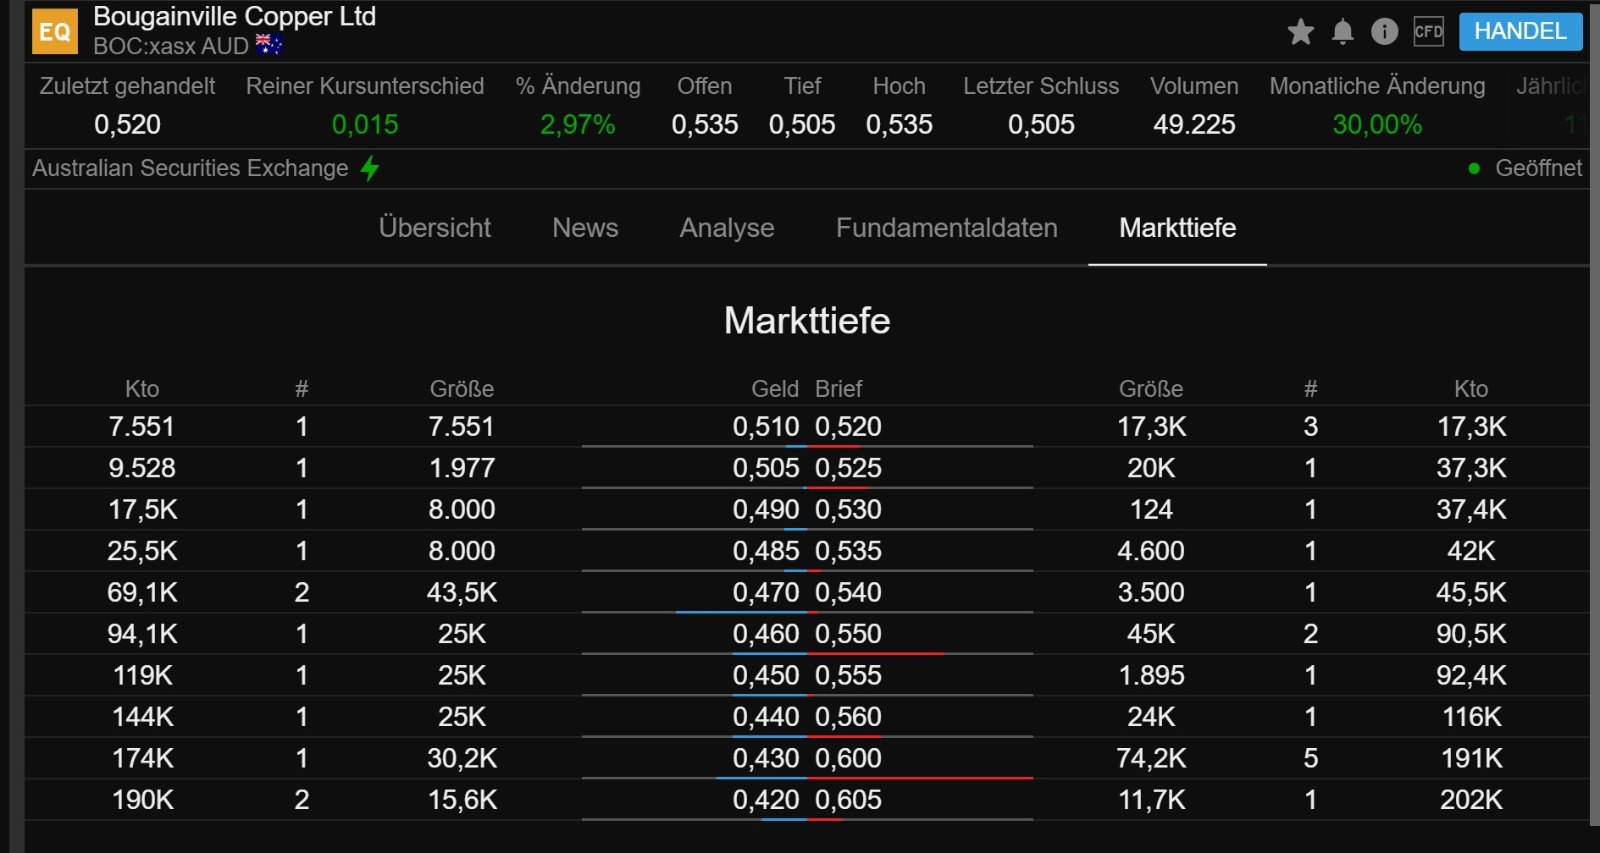Click the Brief column header
The height and width of the screenshot is (853, 1600).
838,389
